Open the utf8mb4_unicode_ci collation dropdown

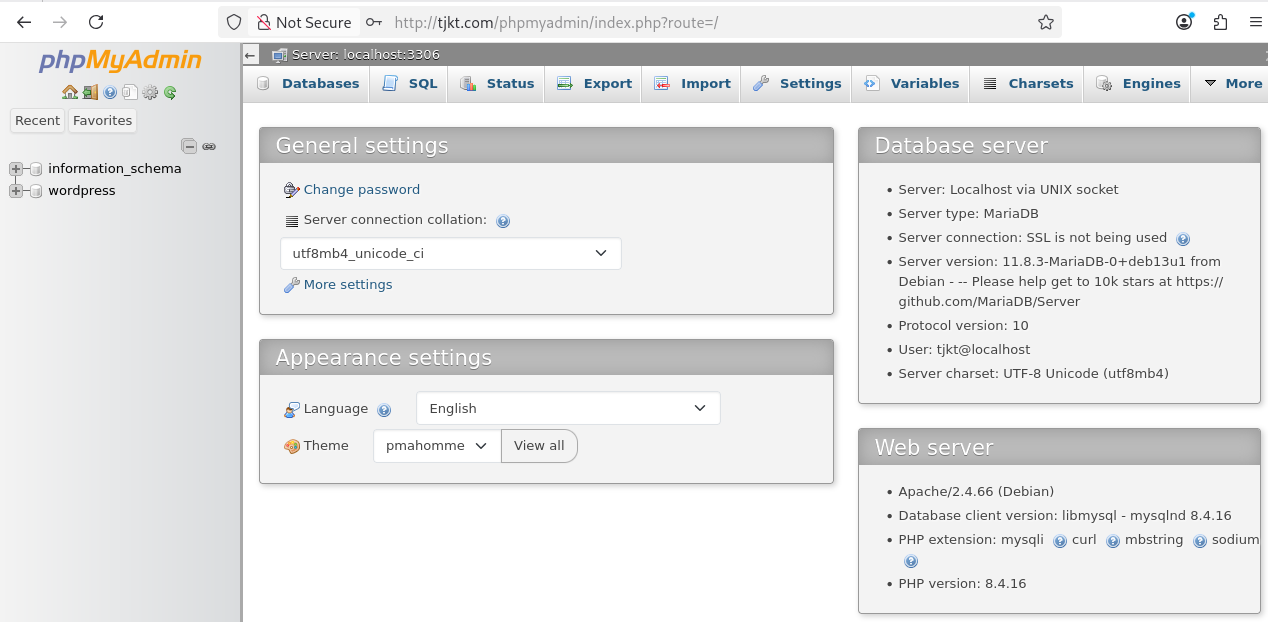pyautogui.click(x=450, y=254)
